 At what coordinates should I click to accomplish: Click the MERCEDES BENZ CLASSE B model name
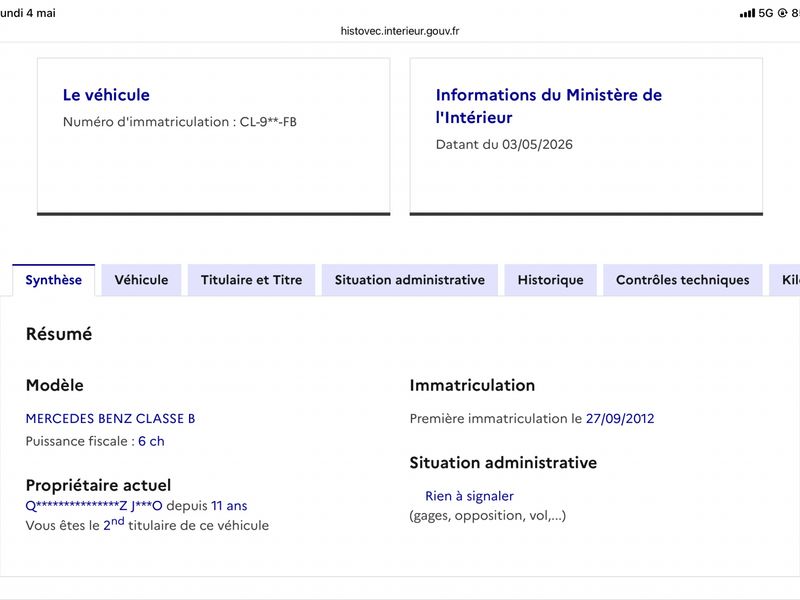click(110, 418)
